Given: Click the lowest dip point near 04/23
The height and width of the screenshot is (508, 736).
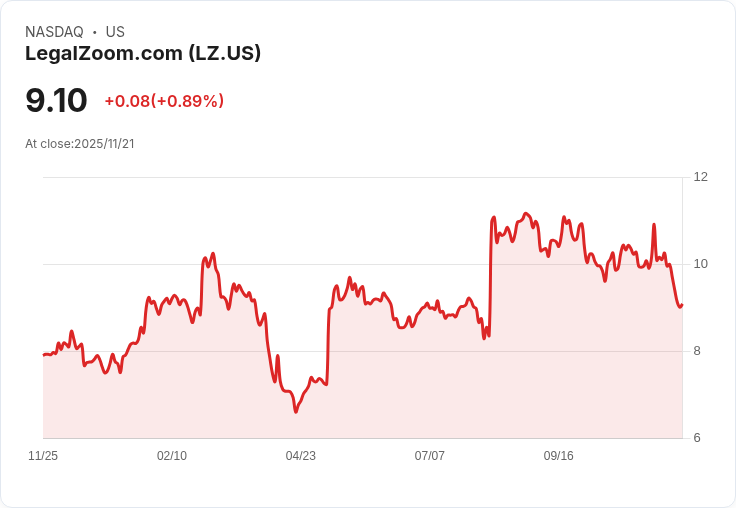Looking at the screenshot, I should [296, 412].
